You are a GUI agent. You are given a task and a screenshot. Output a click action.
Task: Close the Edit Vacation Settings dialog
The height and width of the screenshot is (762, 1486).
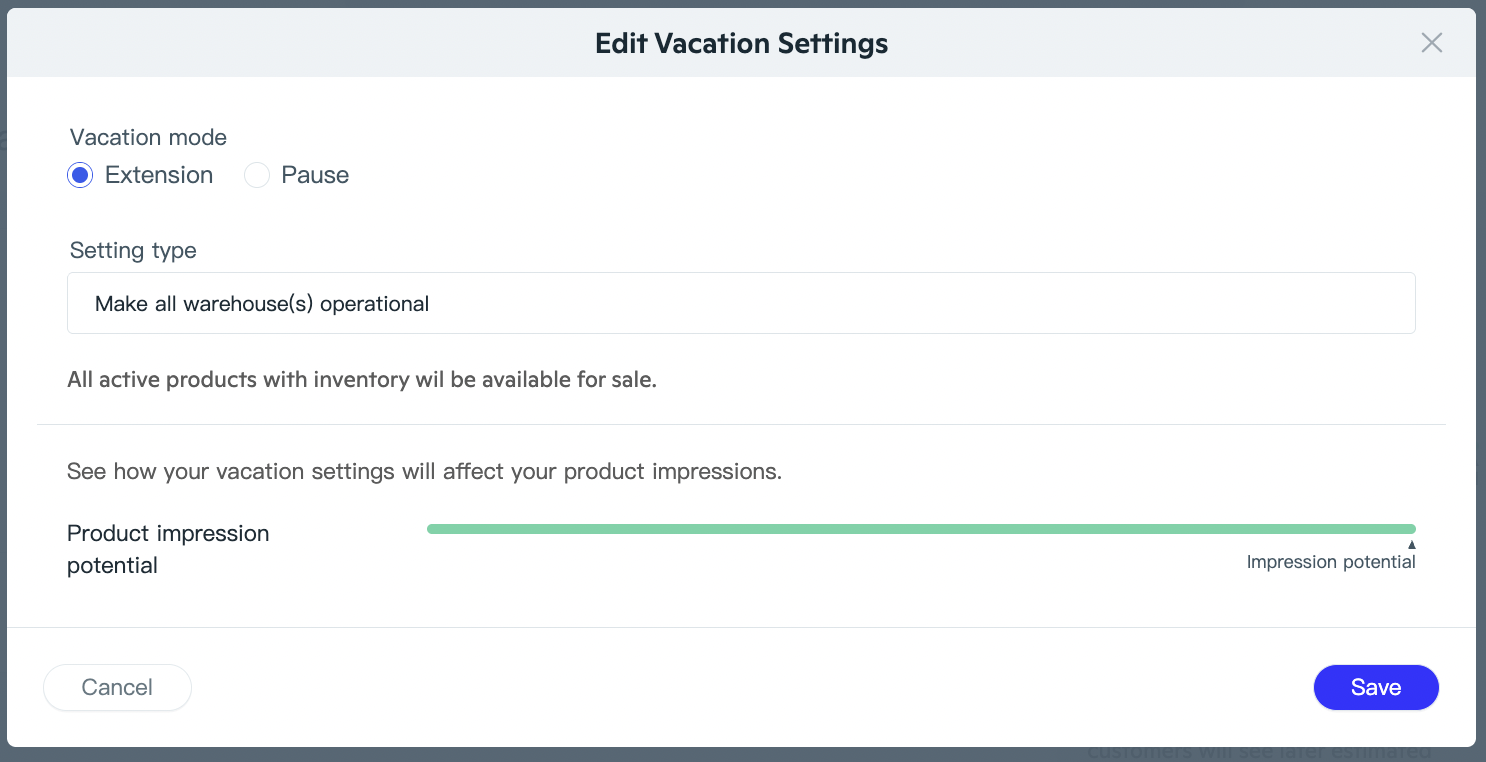[x=1431, y=43]
